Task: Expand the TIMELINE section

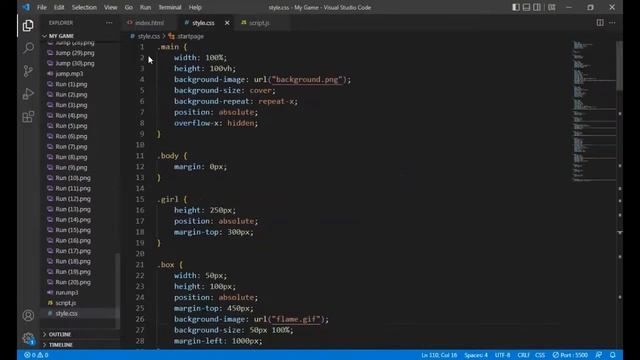Action: tap(80, 345)
